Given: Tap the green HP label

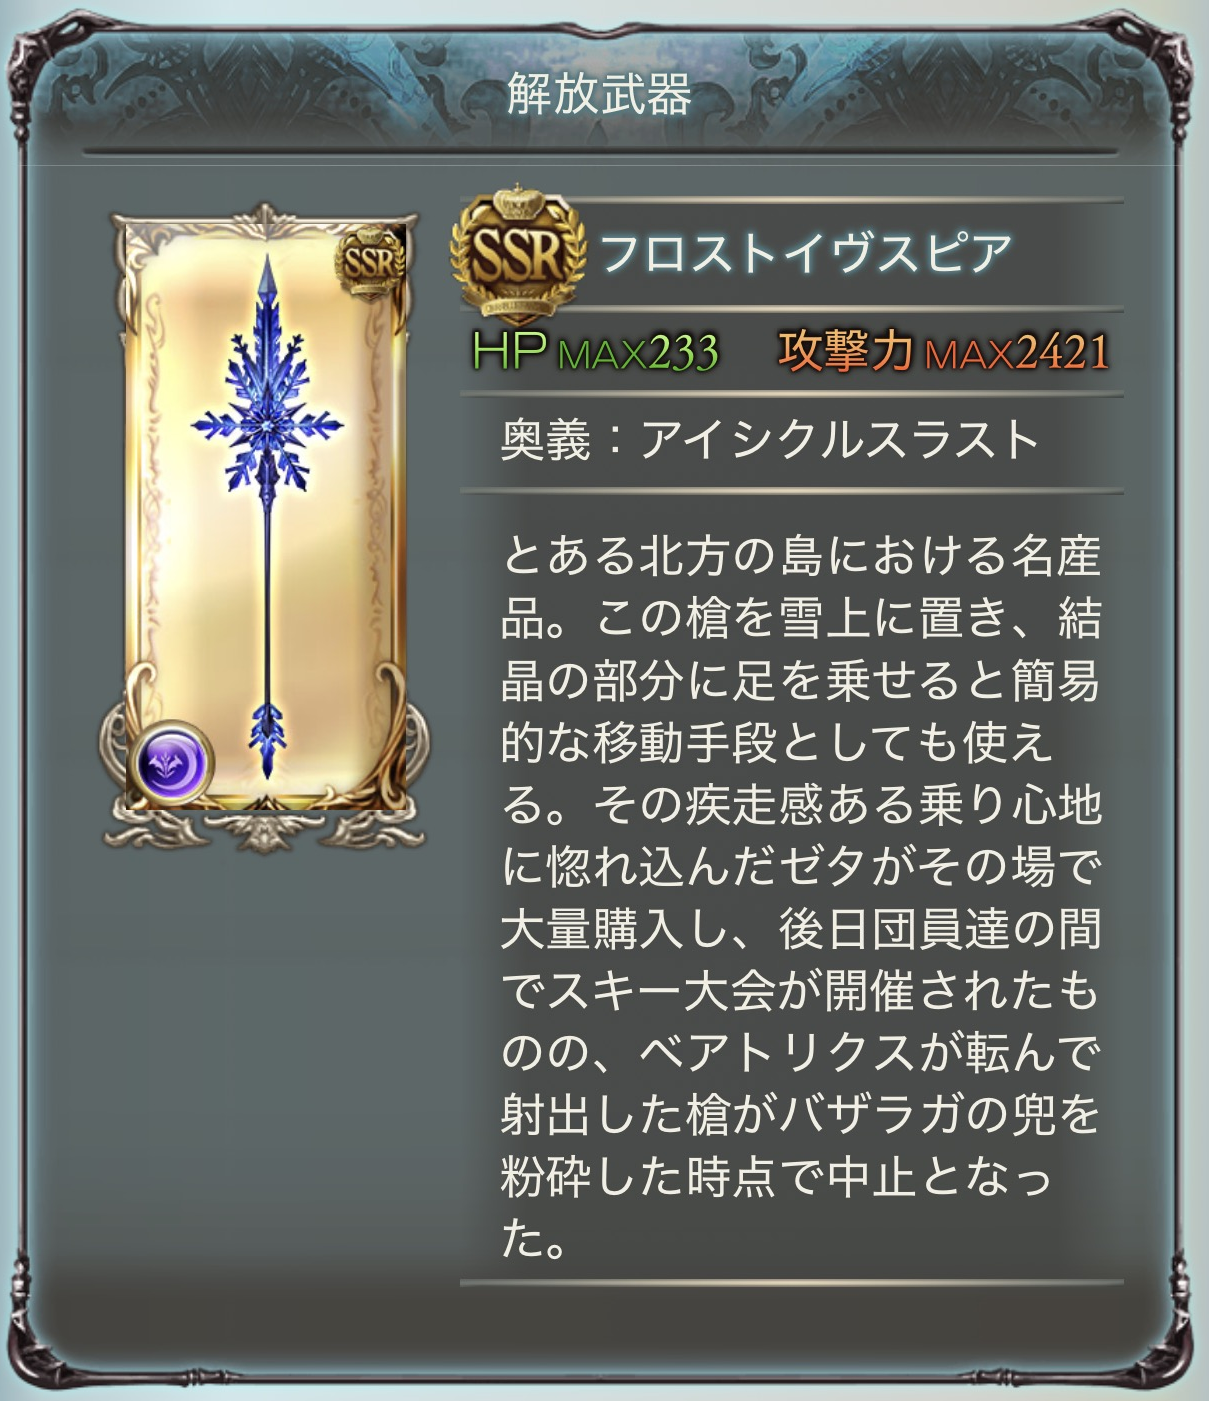Looking at the screenshot, I should click(x=509, y=350).
